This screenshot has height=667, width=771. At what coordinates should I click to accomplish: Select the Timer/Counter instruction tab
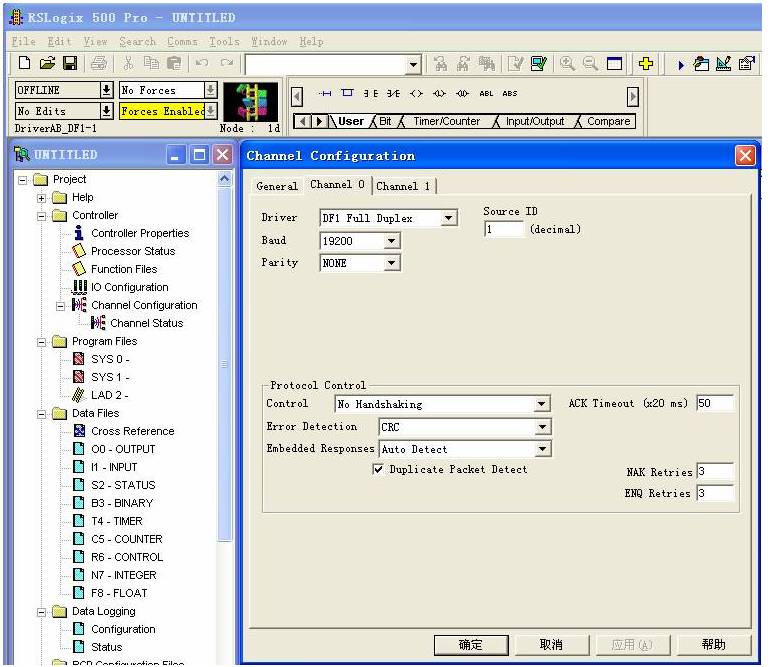click(446, 121)
